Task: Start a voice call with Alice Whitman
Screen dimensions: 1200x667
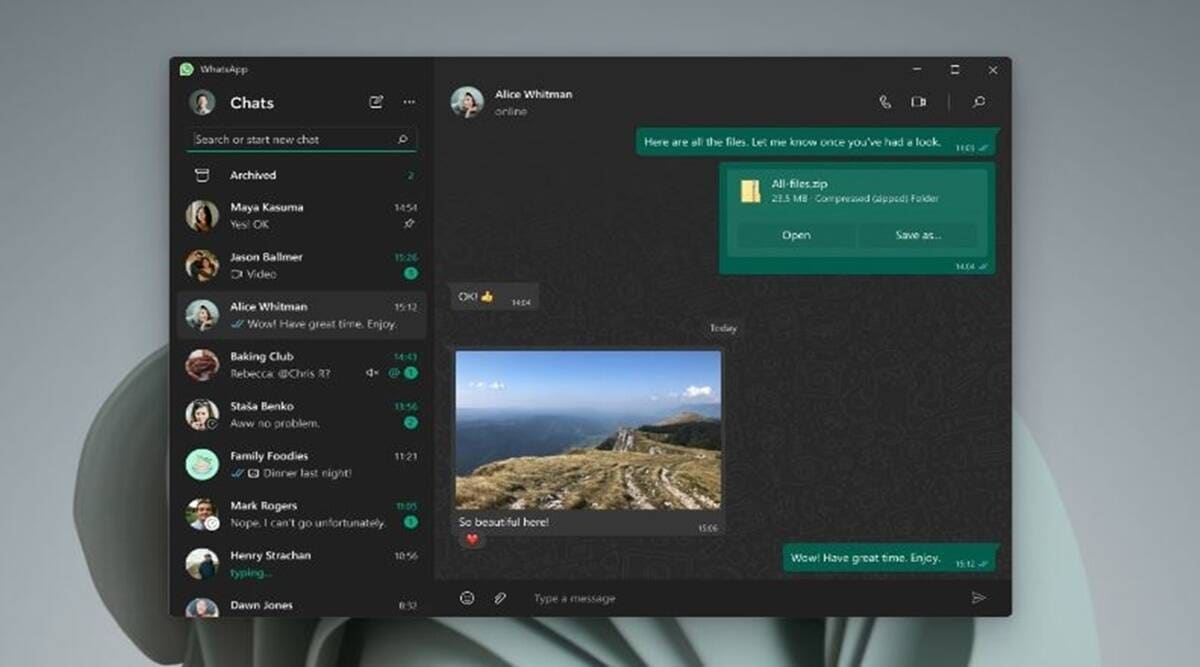Action: tap(885, 102)
